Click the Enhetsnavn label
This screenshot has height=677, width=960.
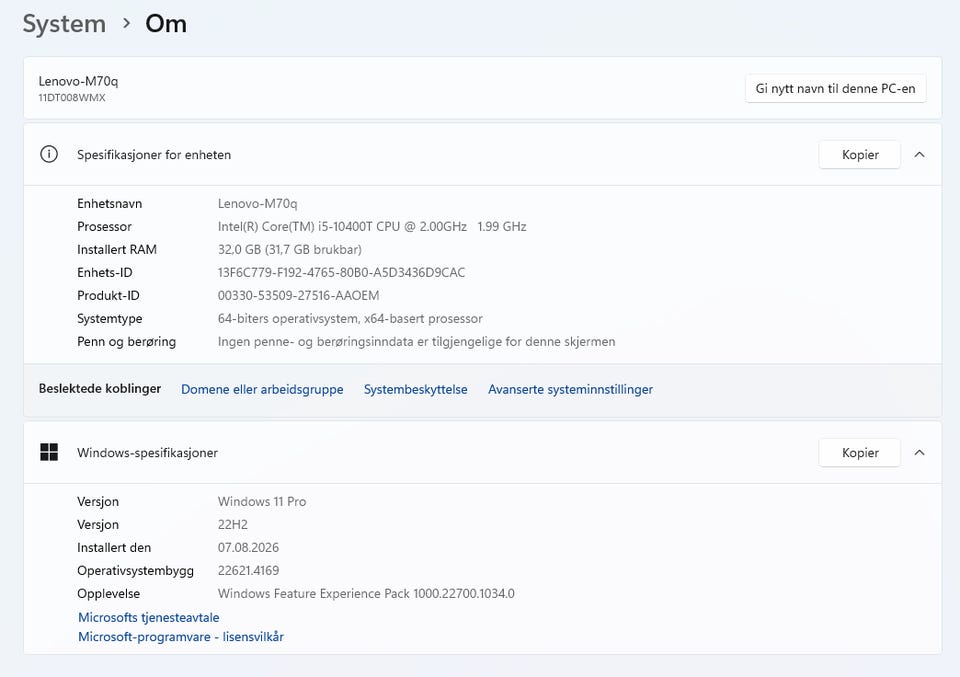[x=109, y=204]
